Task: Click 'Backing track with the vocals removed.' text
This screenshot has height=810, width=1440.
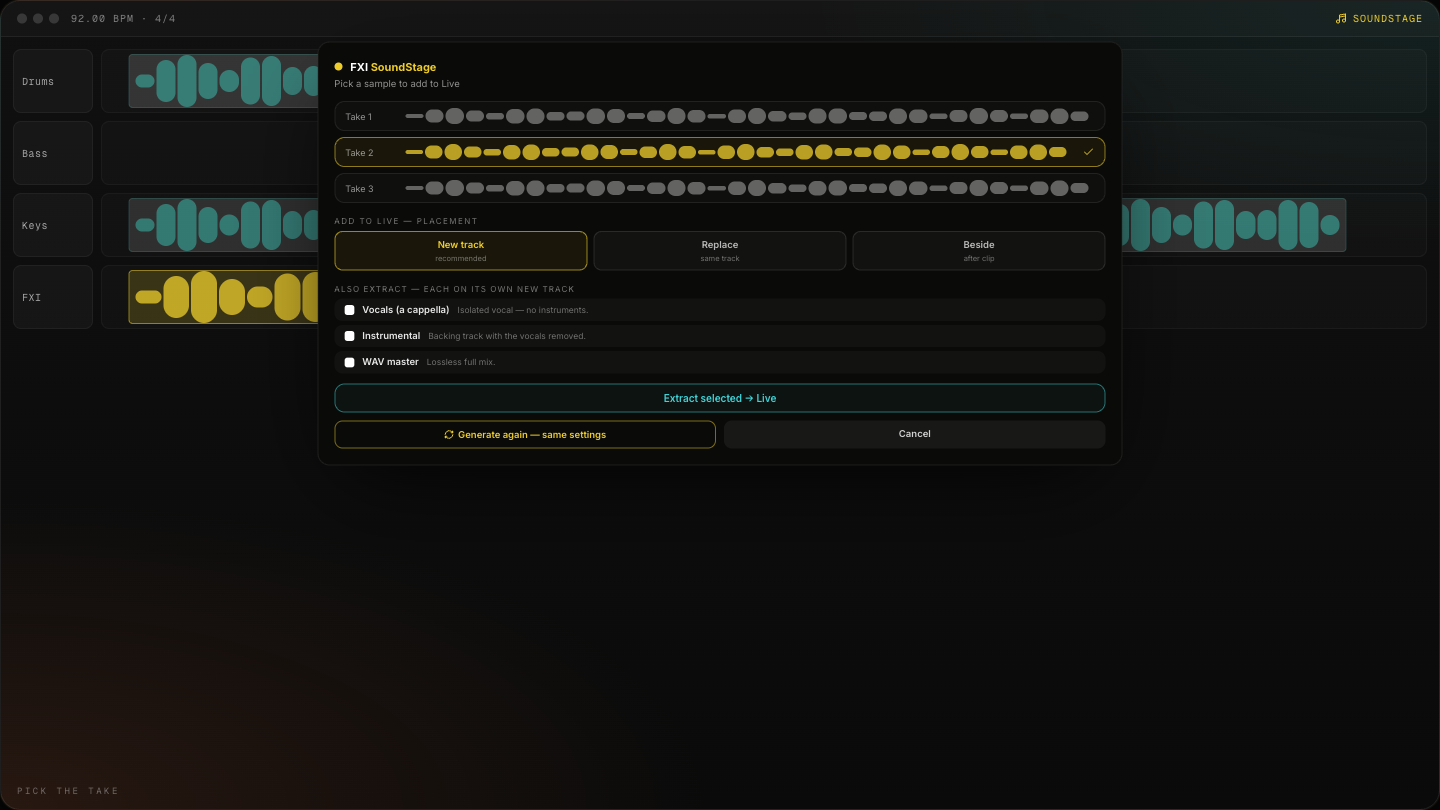Action: pos(507,336)
